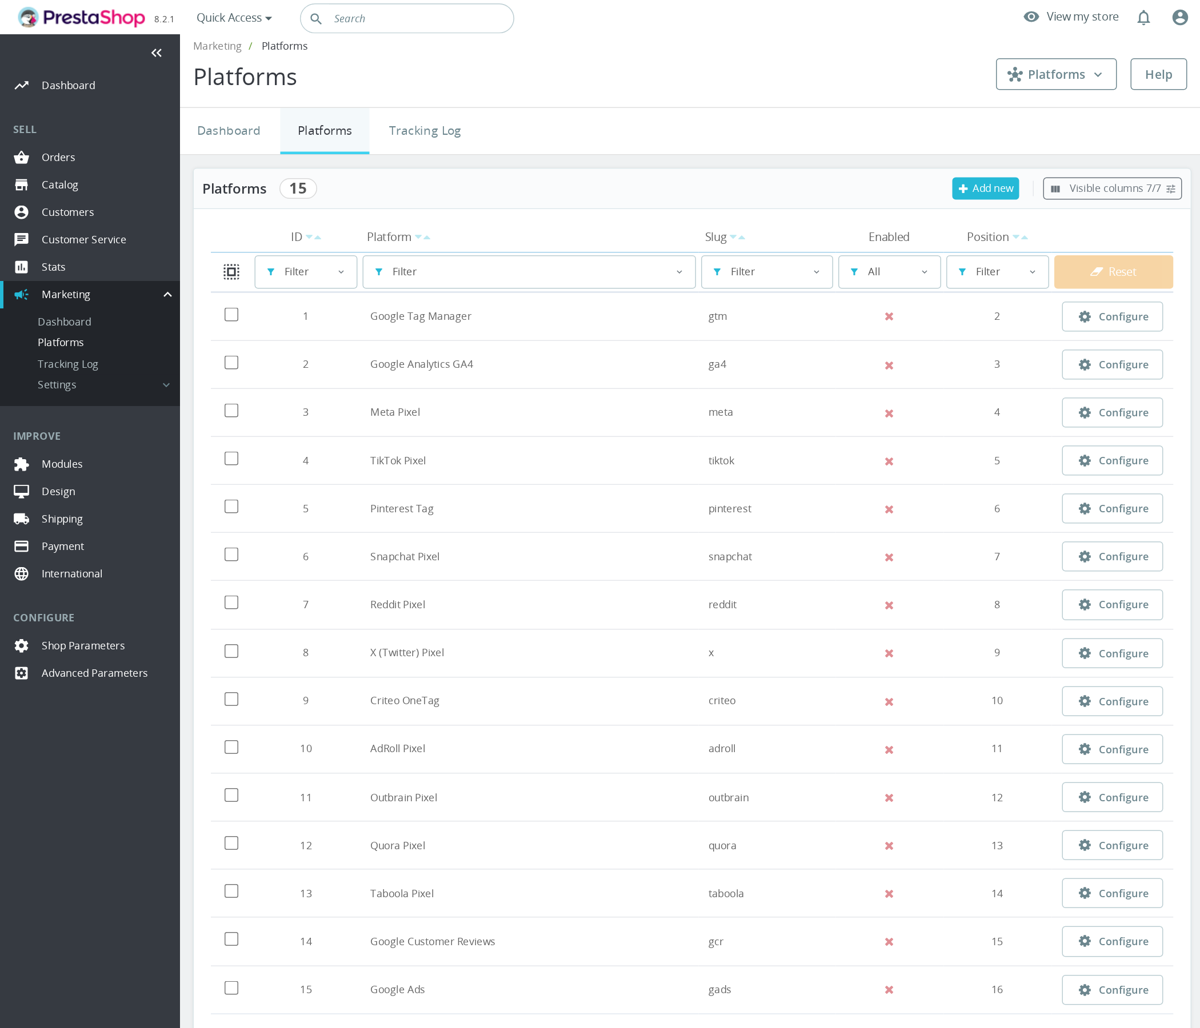Image resolution: width=1200 pixels, height=1028 pixels.
Task: Click the Reset filters button
Action: (1113, 272)
